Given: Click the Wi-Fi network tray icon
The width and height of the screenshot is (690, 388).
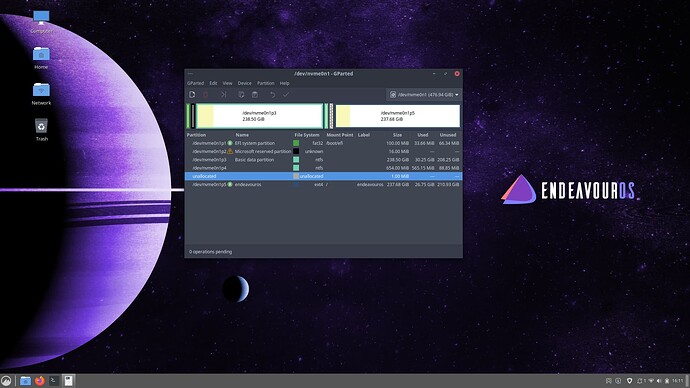Looking at the screenshot, I should pos(651,381).
